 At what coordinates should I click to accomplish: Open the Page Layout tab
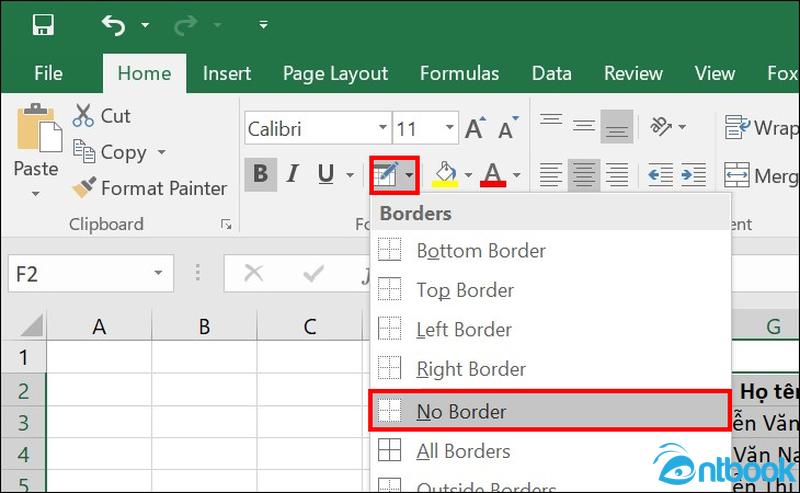point(335,74)
